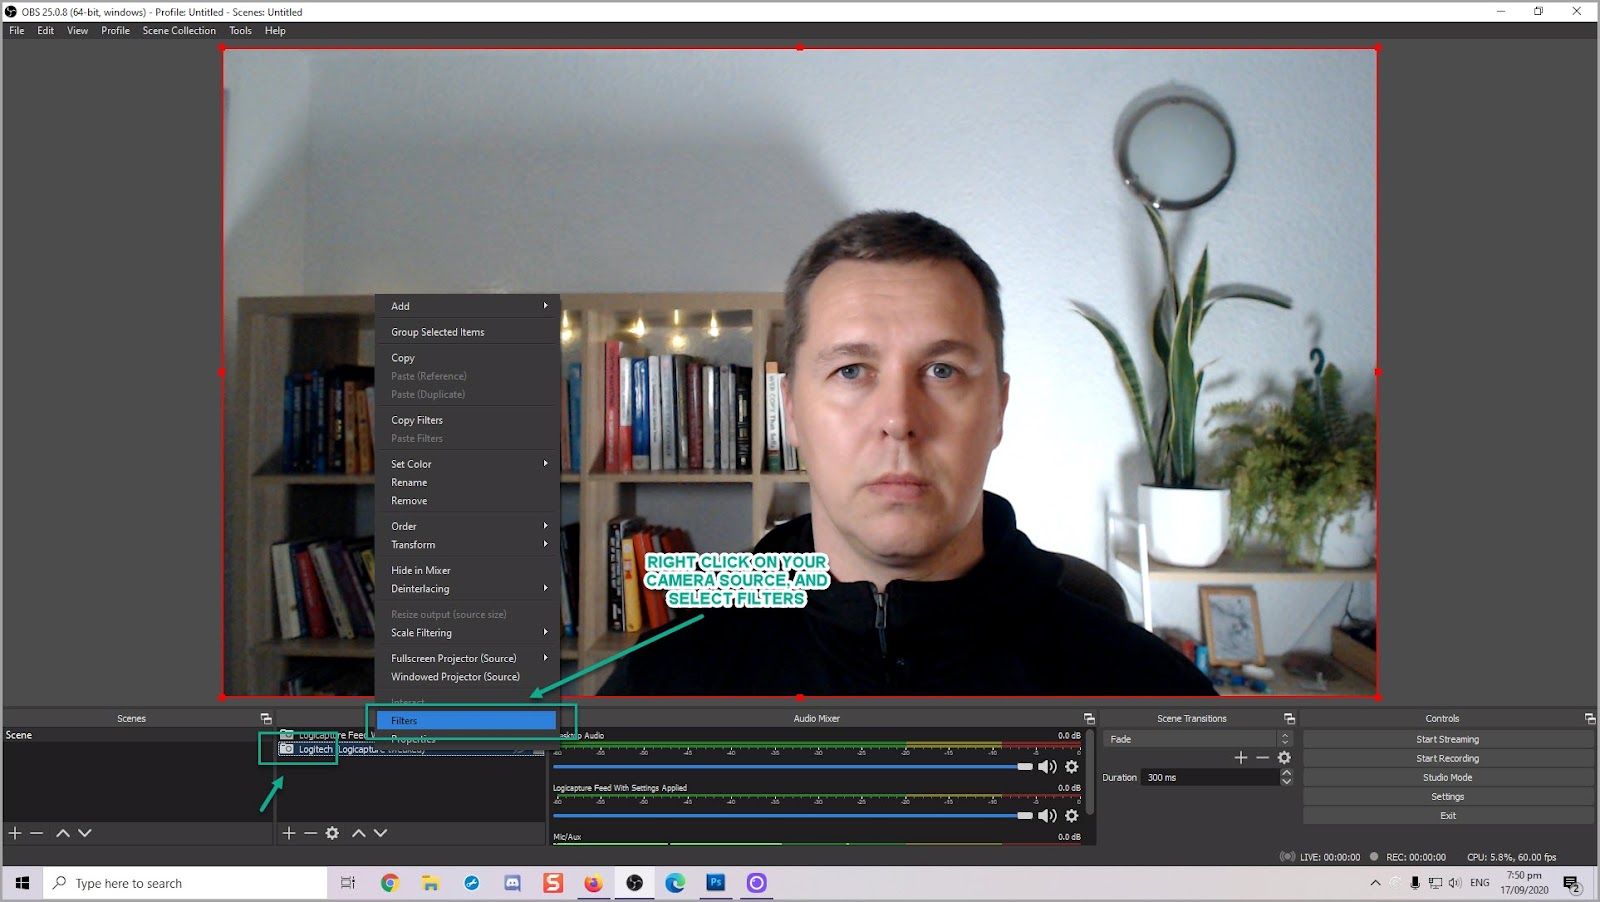The width and height of the screenshot is (1600, 902).
Task: Open Discord from the taskbar
Action: [513, 883]
